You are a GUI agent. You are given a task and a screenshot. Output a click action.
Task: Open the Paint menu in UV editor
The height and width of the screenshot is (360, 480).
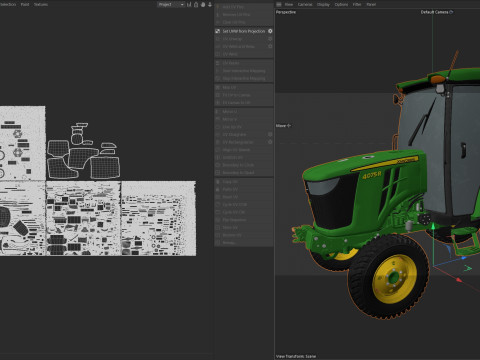(x=25, y=4)
